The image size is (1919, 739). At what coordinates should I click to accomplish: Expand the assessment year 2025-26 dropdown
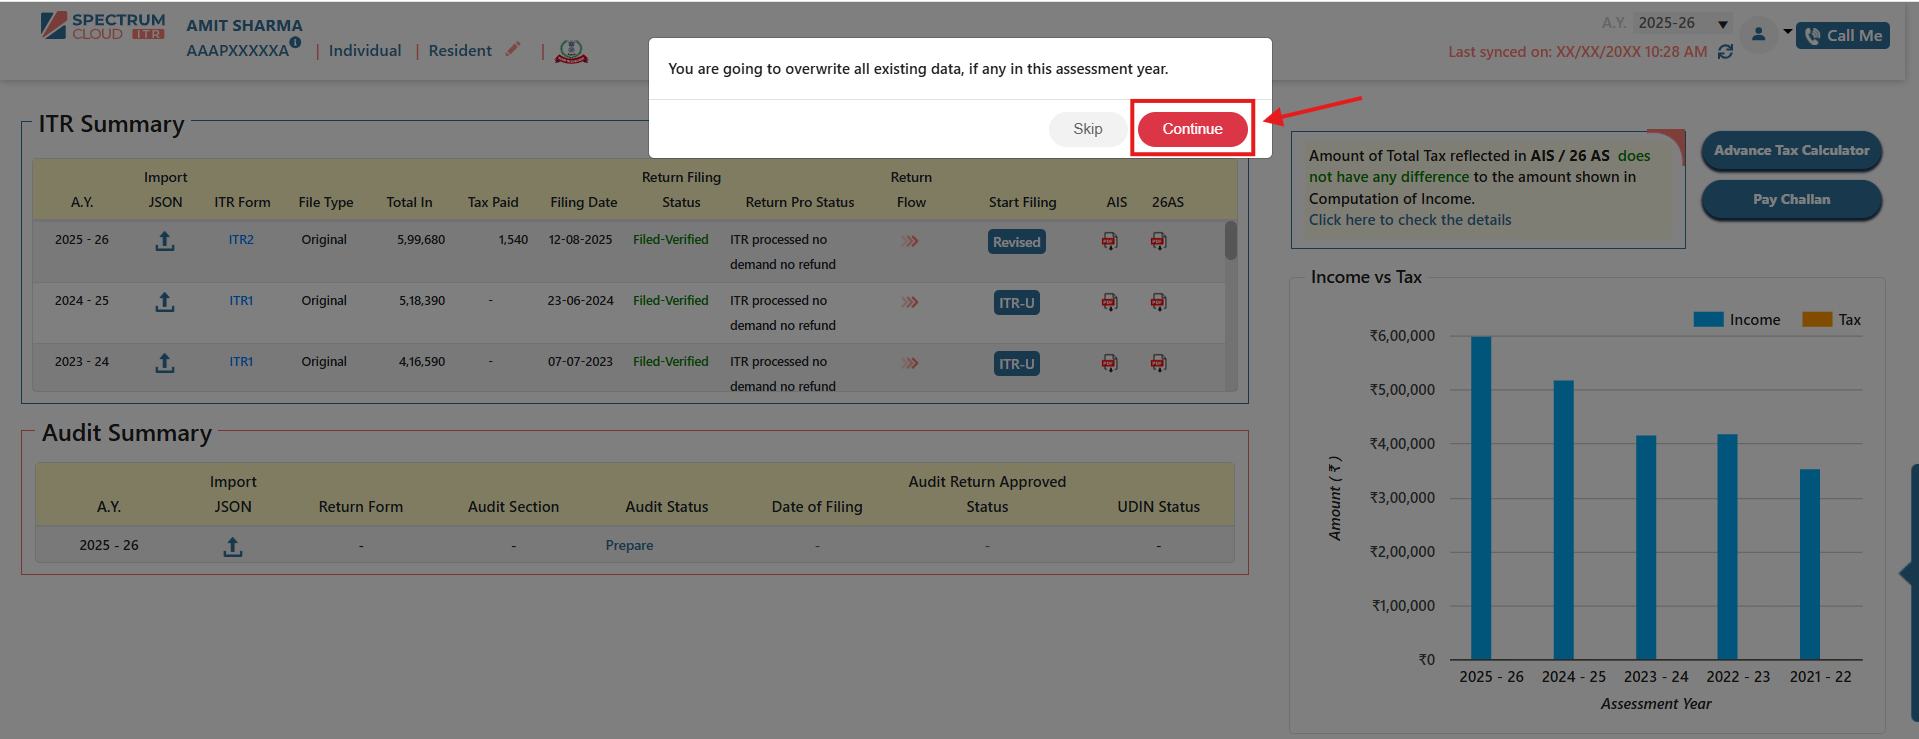(x=1723, y=24)
